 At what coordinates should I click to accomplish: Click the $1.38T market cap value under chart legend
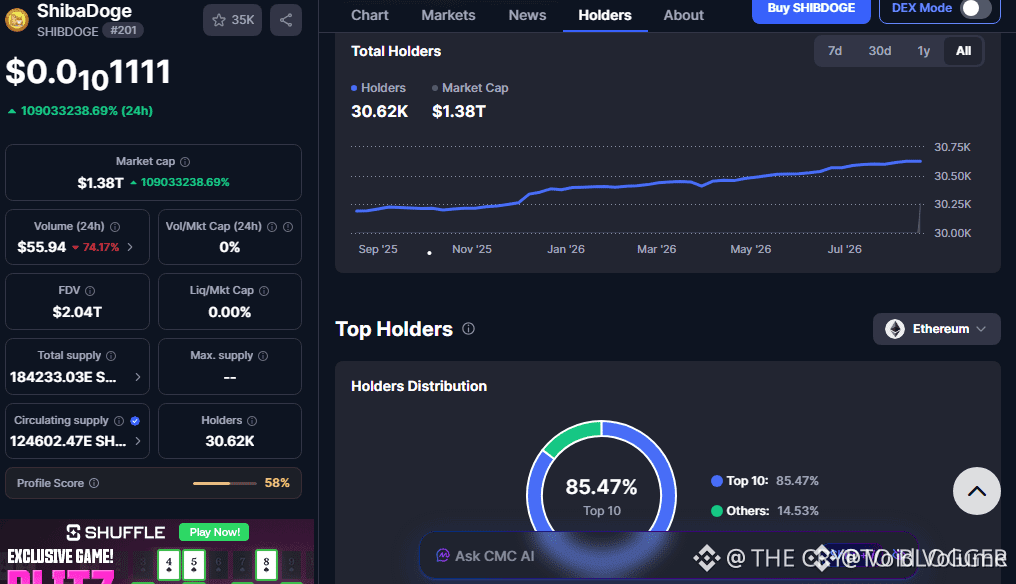[459, 111]
